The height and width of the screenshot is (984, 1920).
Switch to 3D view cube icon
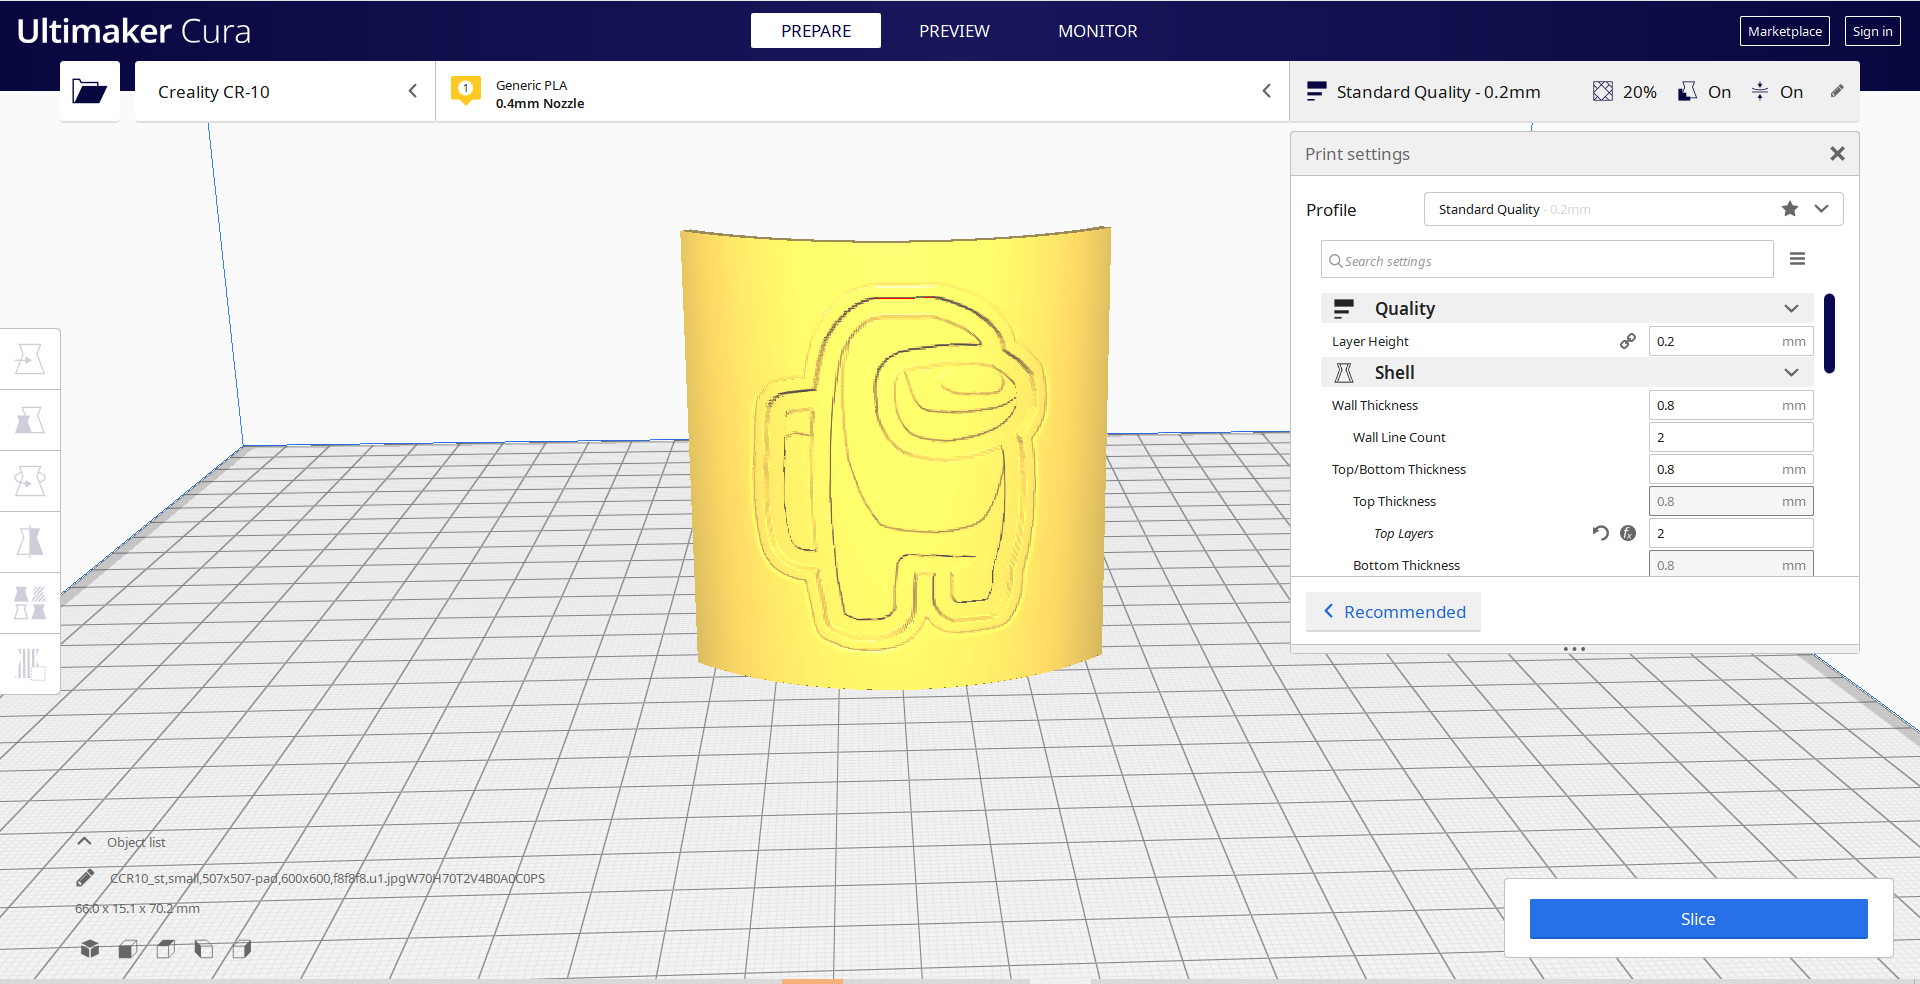click(x=90, y=948)
